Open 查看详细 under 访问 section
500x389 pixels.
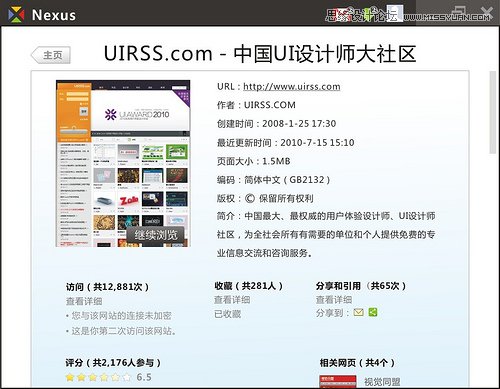tap(84, 301)
